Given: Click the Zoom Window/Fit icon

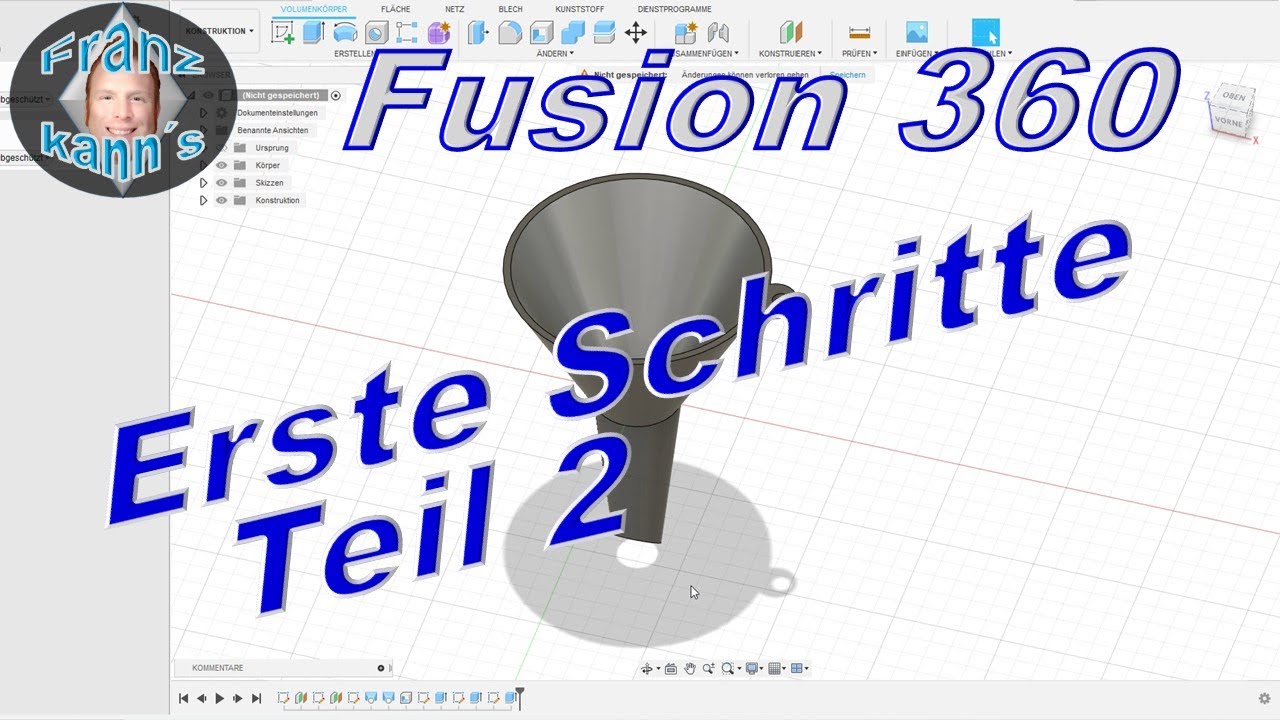Looking at the screenshot, I should (x=729, y=668).
